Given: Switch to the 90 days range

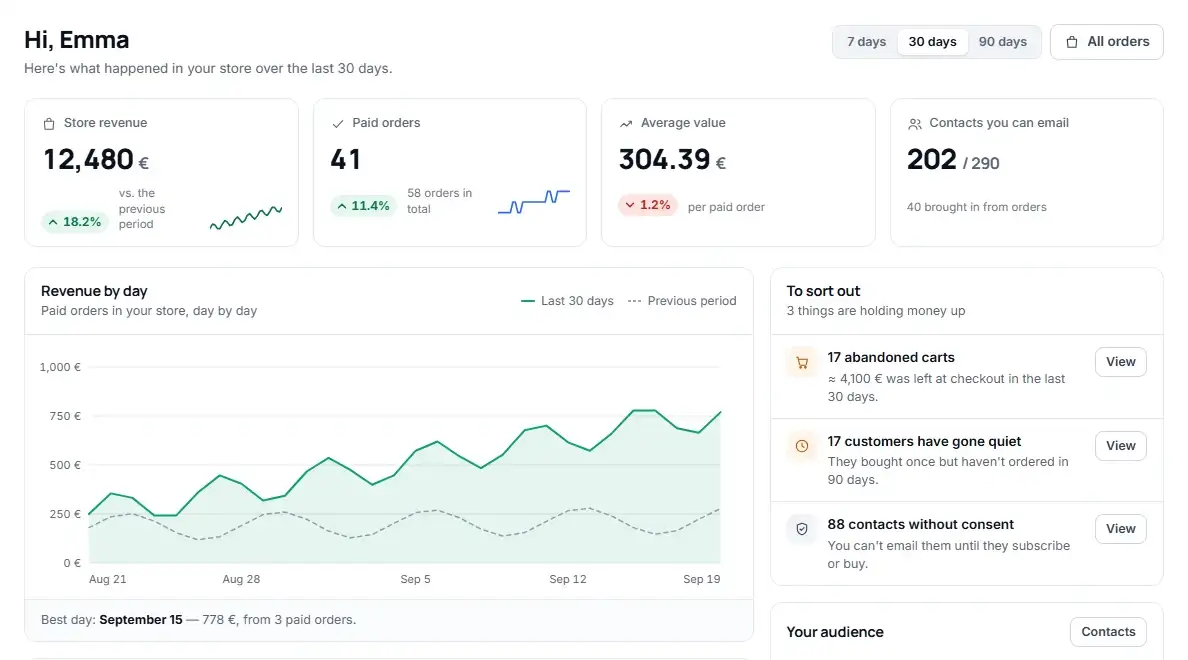Looking at the screenshot, I should click(x=1002, y=42).
